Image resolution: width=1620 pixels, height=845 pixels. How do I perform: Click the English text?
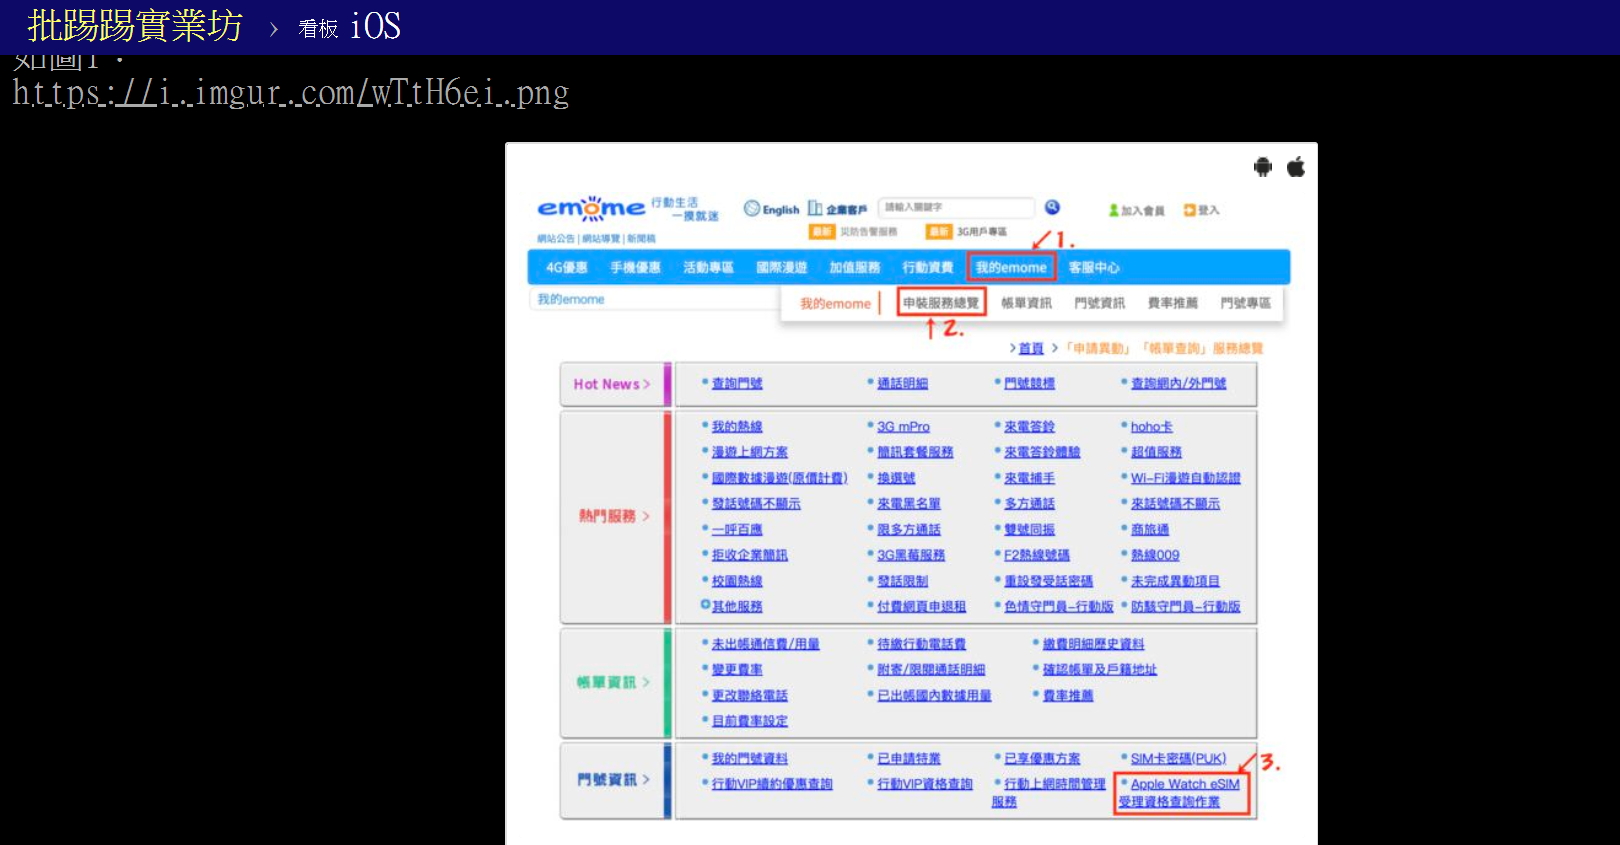tap(781, 210)
